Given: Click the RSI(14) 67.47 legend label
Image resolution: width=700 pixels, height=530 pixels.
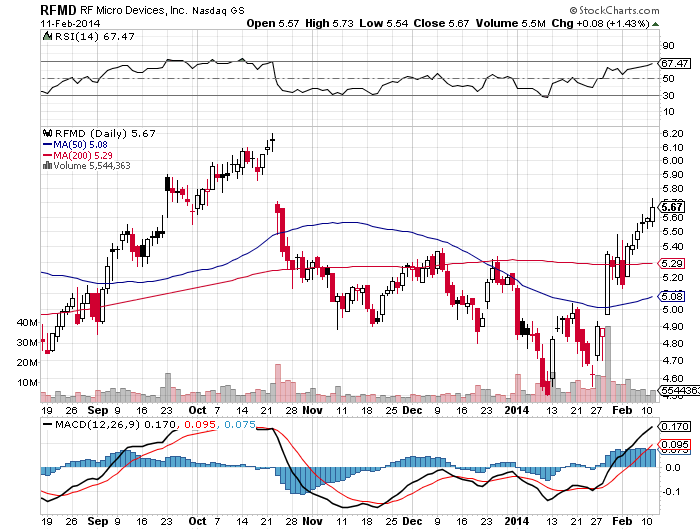Looking at the screenshot, I should pyautogui.click(x=95, y=36).
